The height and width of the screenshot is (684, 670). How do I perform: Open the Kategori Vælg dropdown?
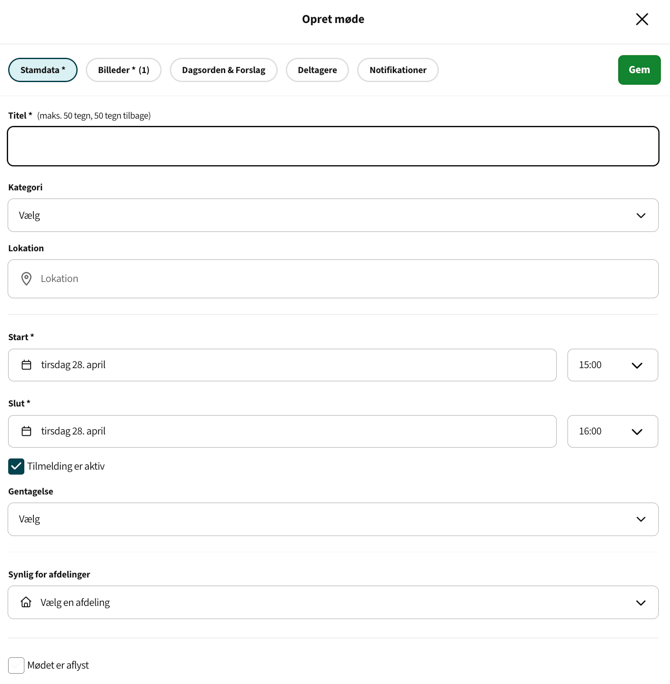tap(333, 215)
